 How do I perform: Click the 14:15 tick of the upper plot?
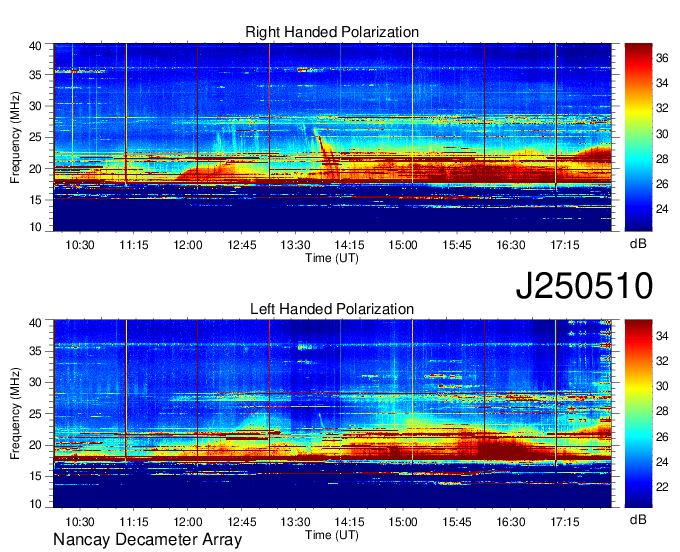click(349, 245)
